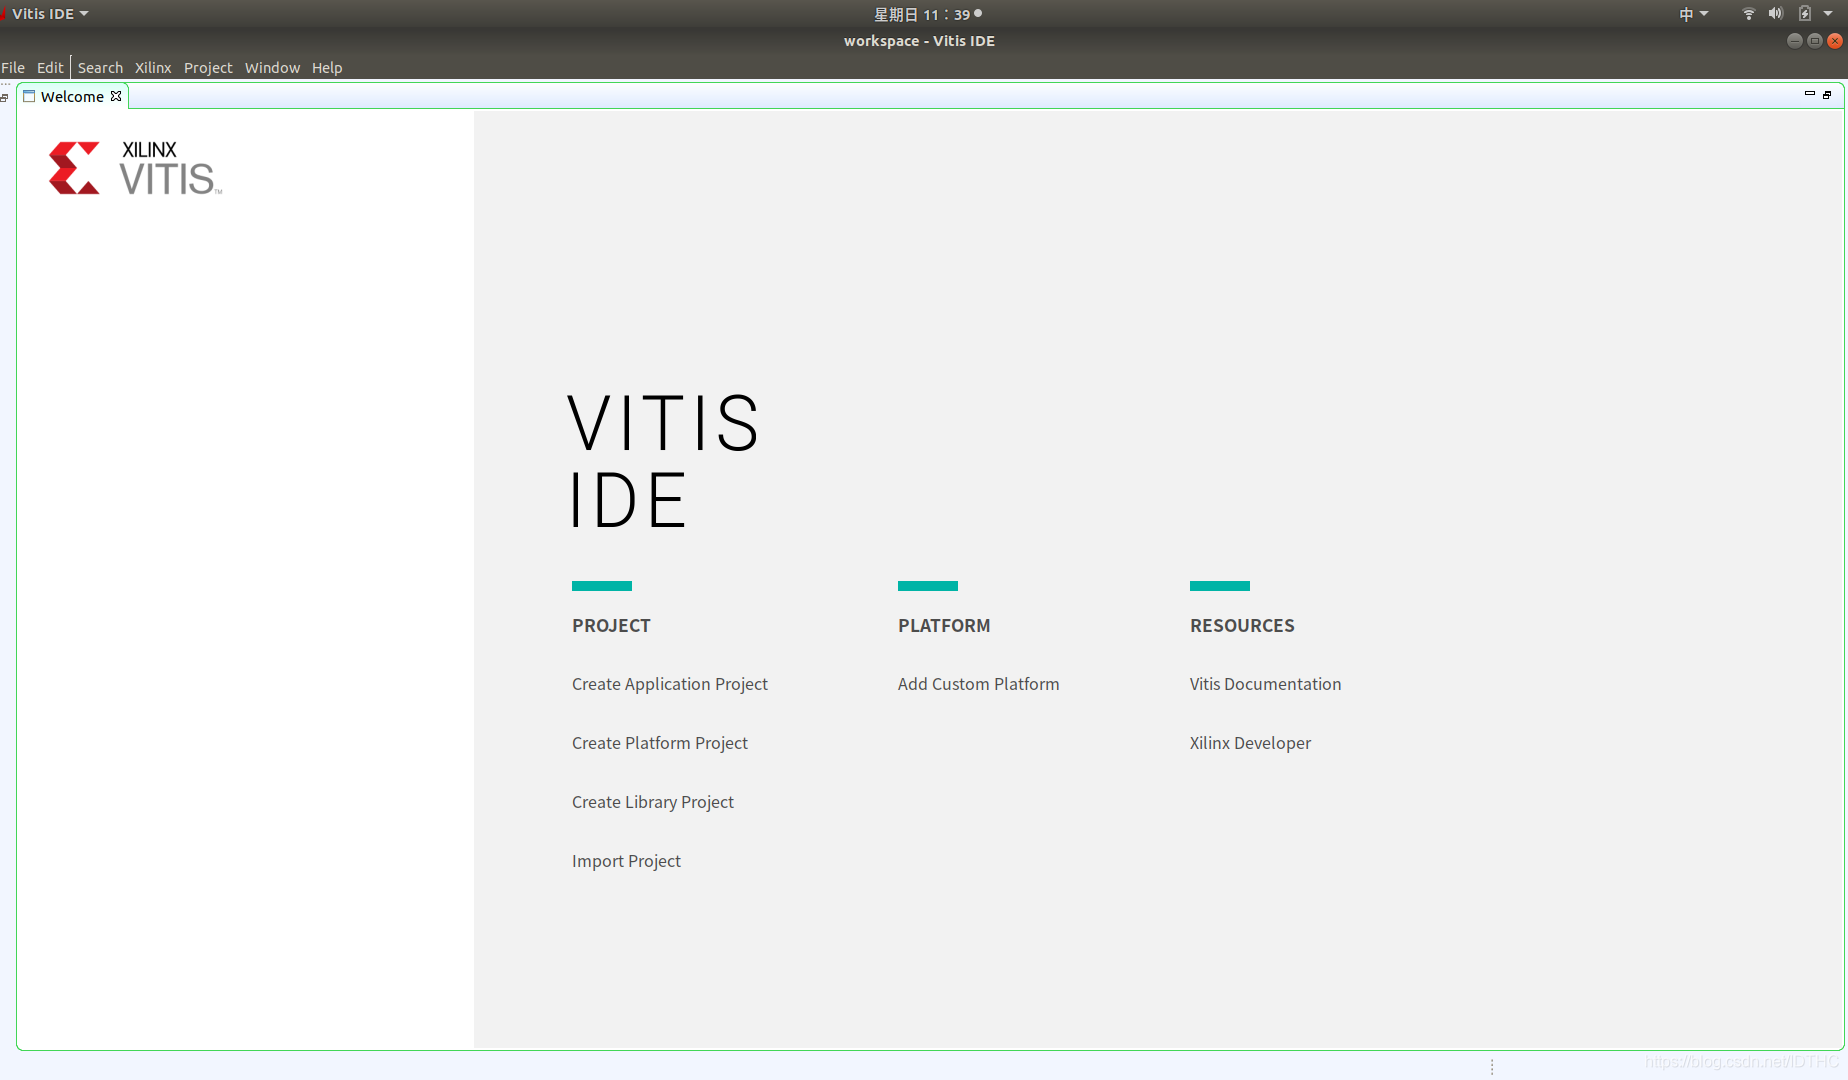This screenshot has height=1080, width=1848.
Task: Open the system menu arrow in top-right
Action: 1828,14
